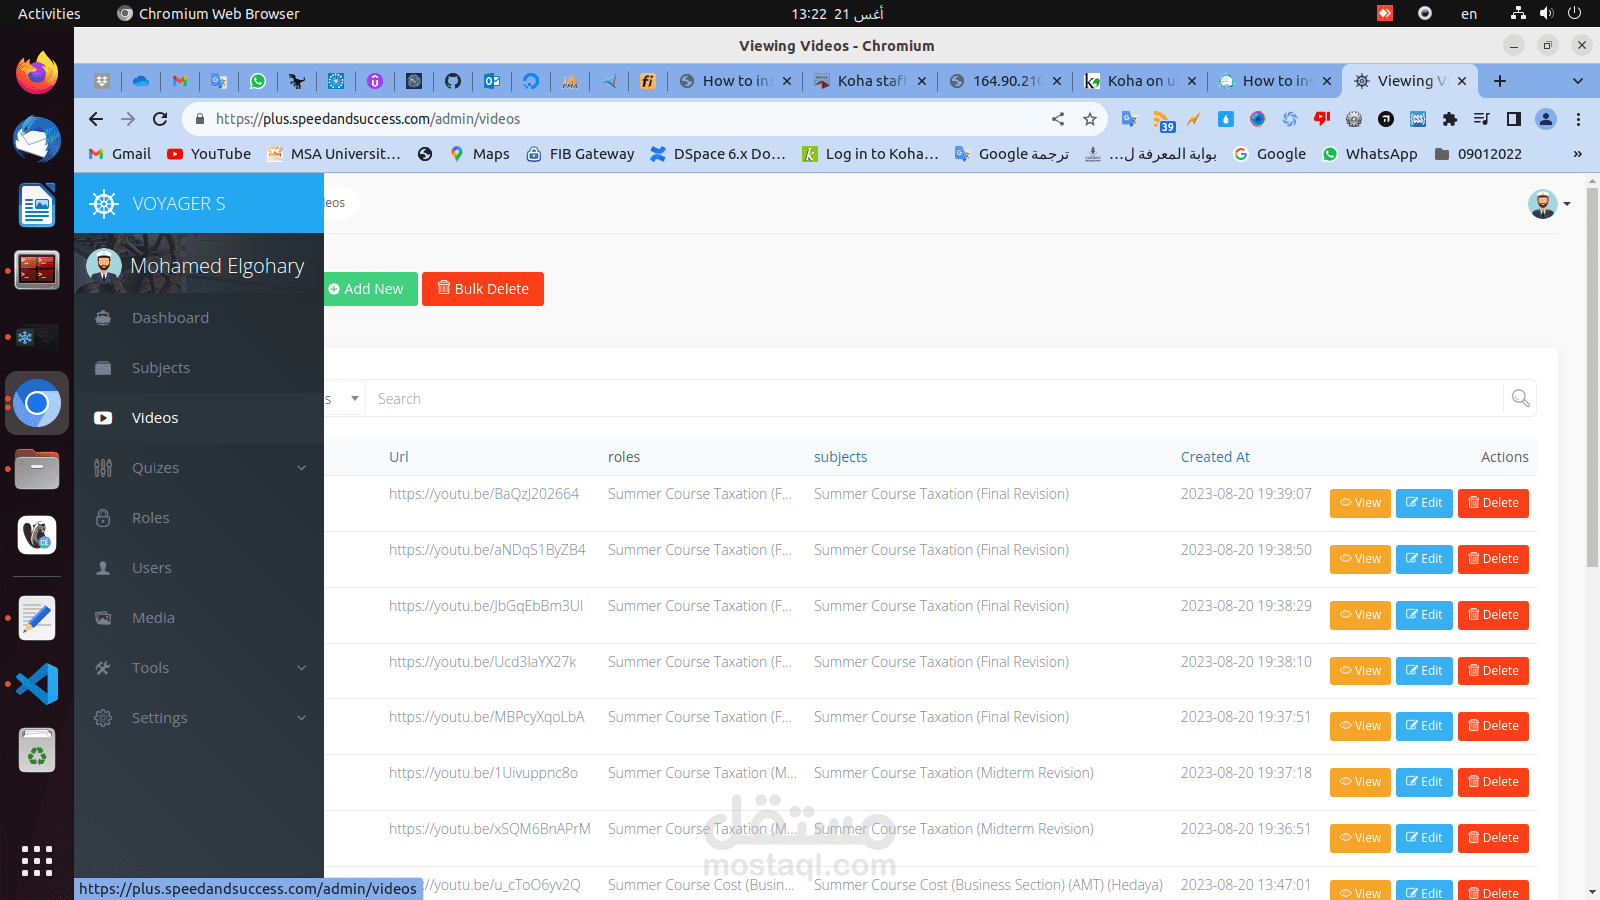Open the browser profile avatar icon
Image resolution: width=1600 pixels, height=900 pixels.
[x=1546, y=119]
